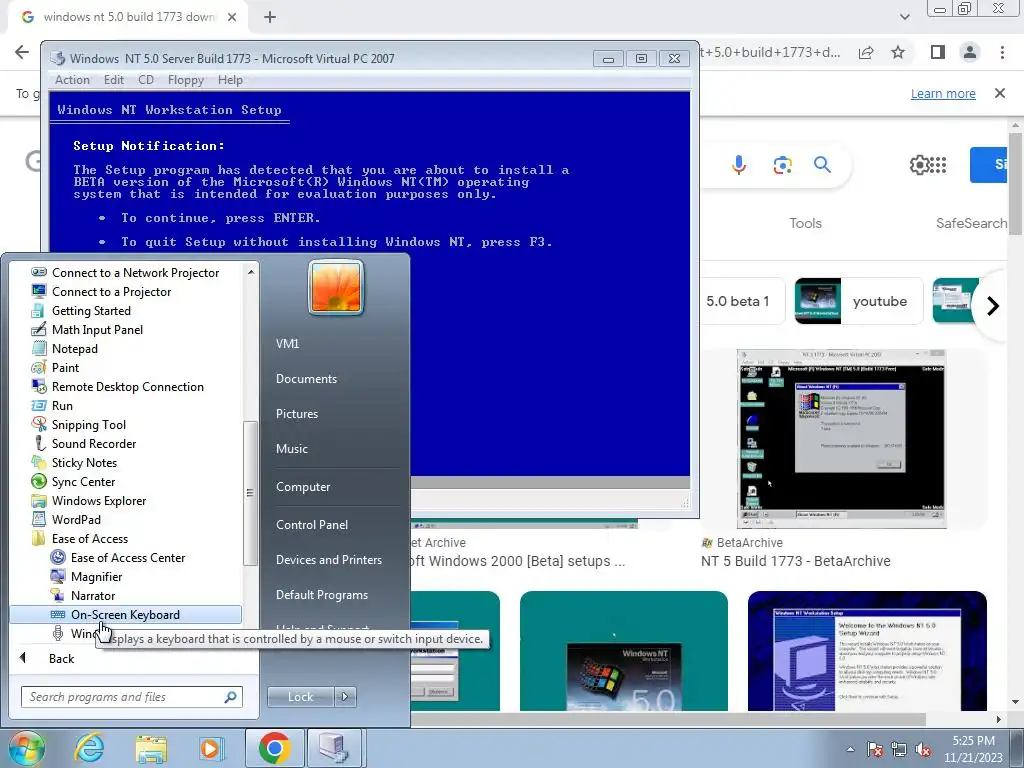
Task: Go back in Chrome
Action: point(22,52)
